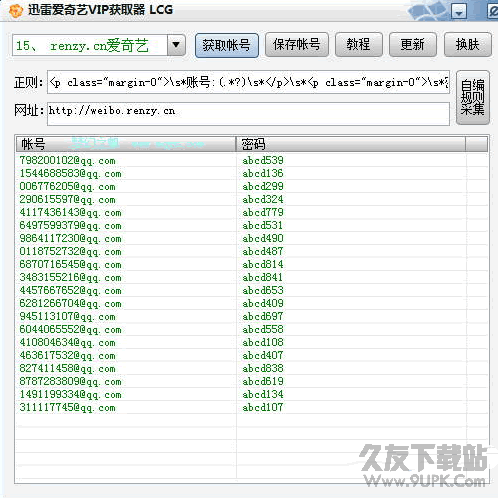Select account 8787283809@qq.com
Viewport: 498px width, 498px height.
tap(70, 381)
